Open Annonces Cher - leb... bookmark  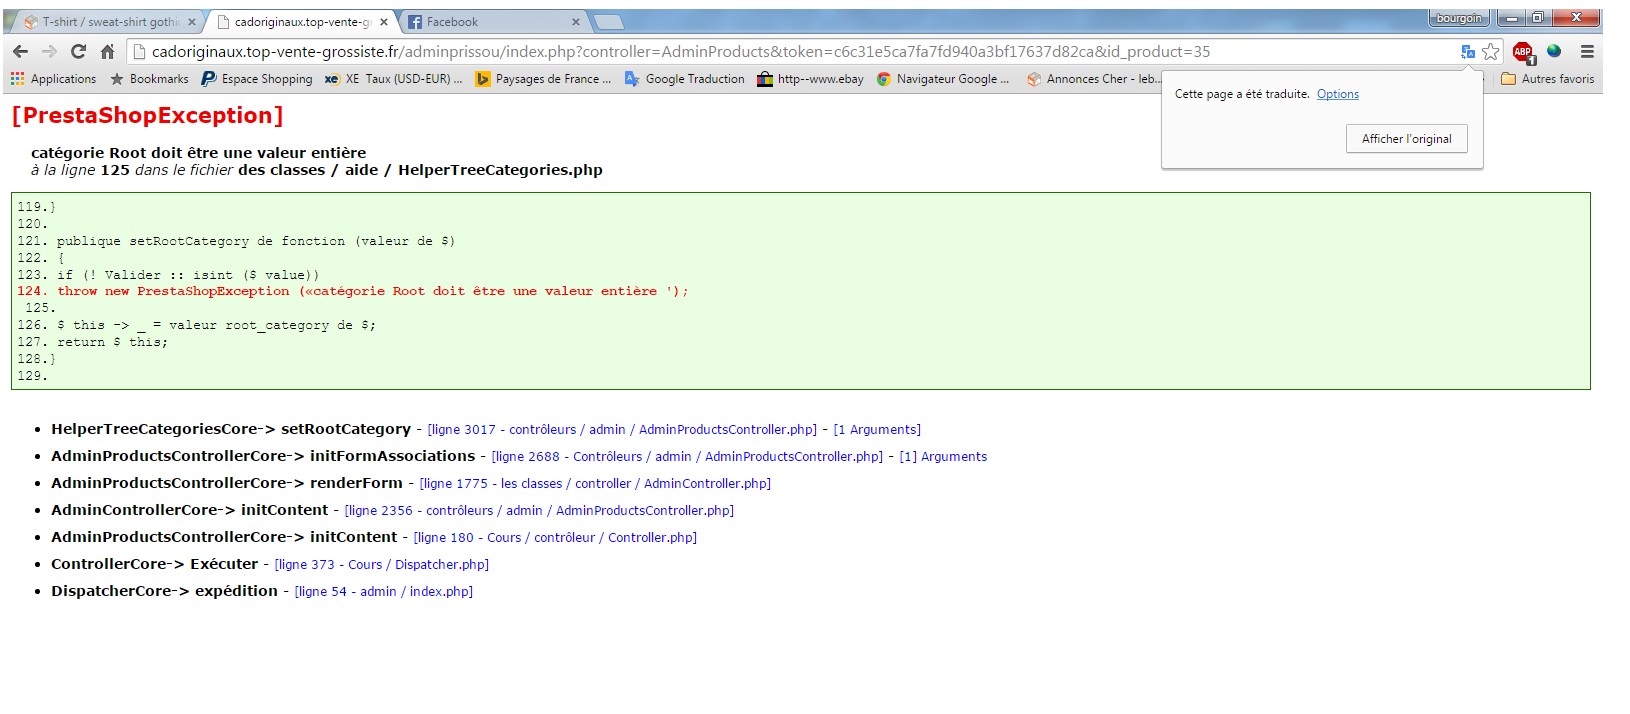tap(1093, 79)
